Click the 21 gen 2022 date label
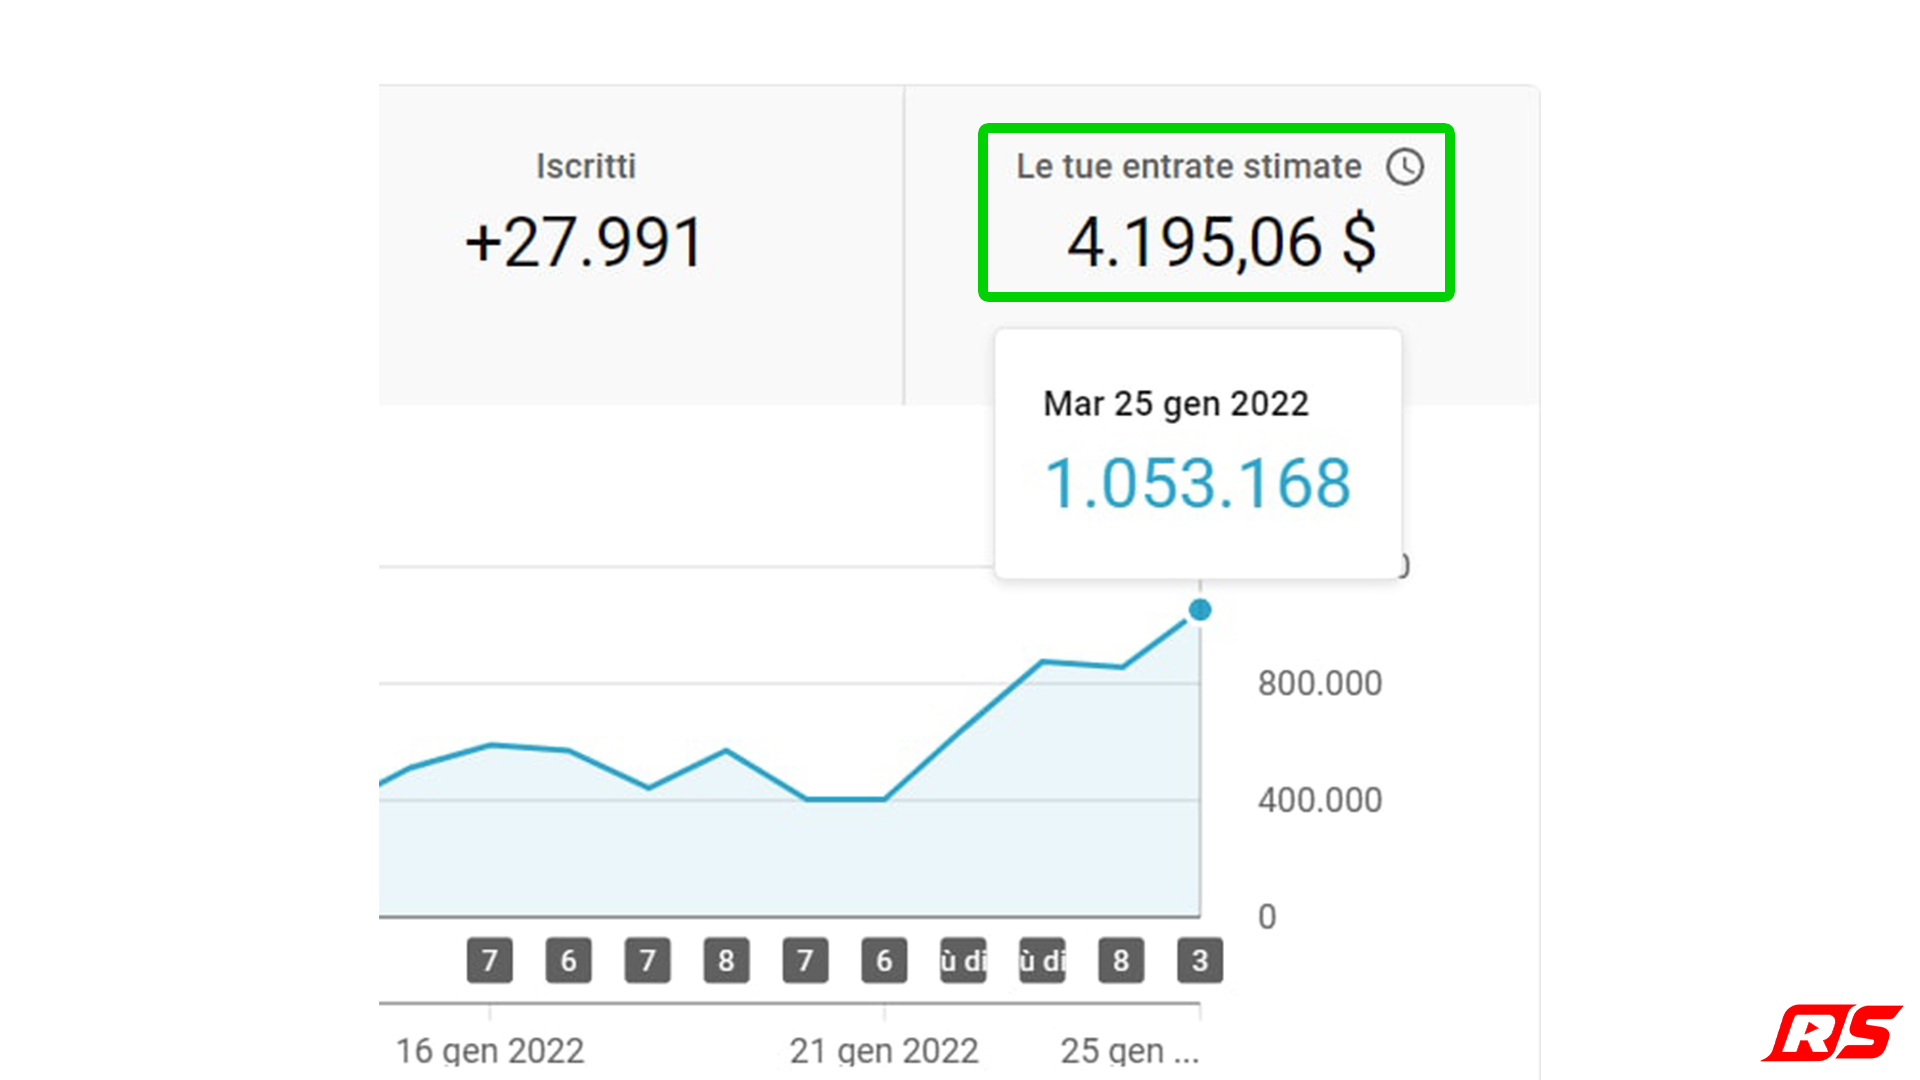1920x1080 pixels. [884, 1051]
